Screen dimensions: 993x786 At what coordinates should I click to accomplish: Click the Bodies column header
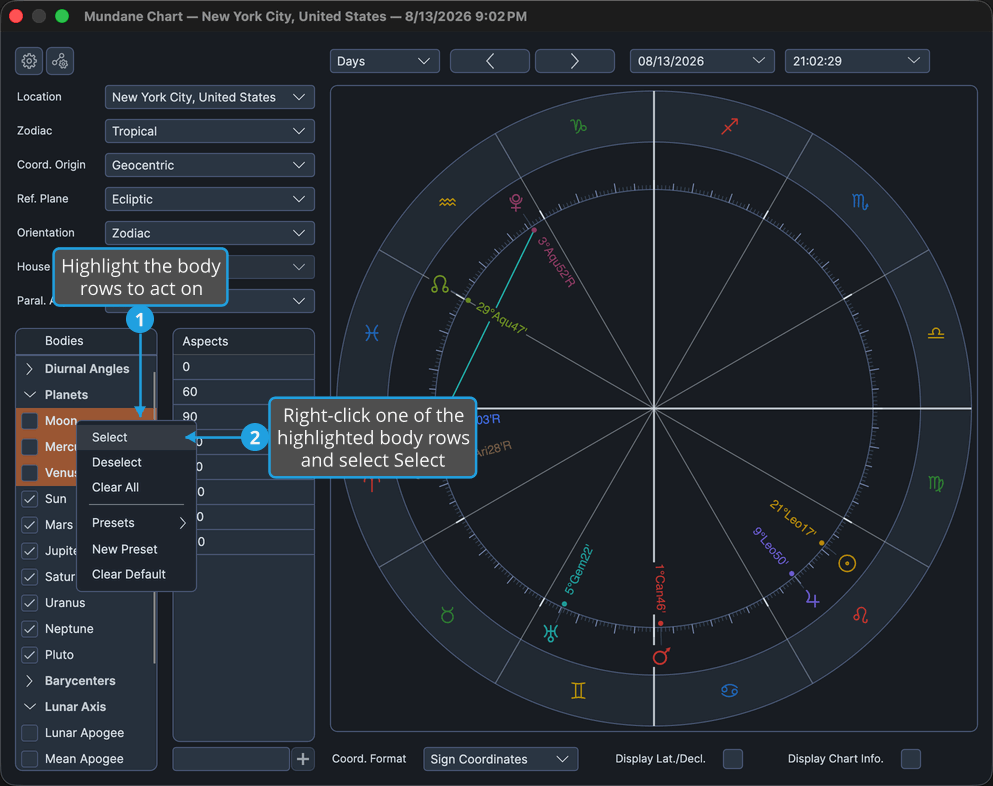click(86, 341)
